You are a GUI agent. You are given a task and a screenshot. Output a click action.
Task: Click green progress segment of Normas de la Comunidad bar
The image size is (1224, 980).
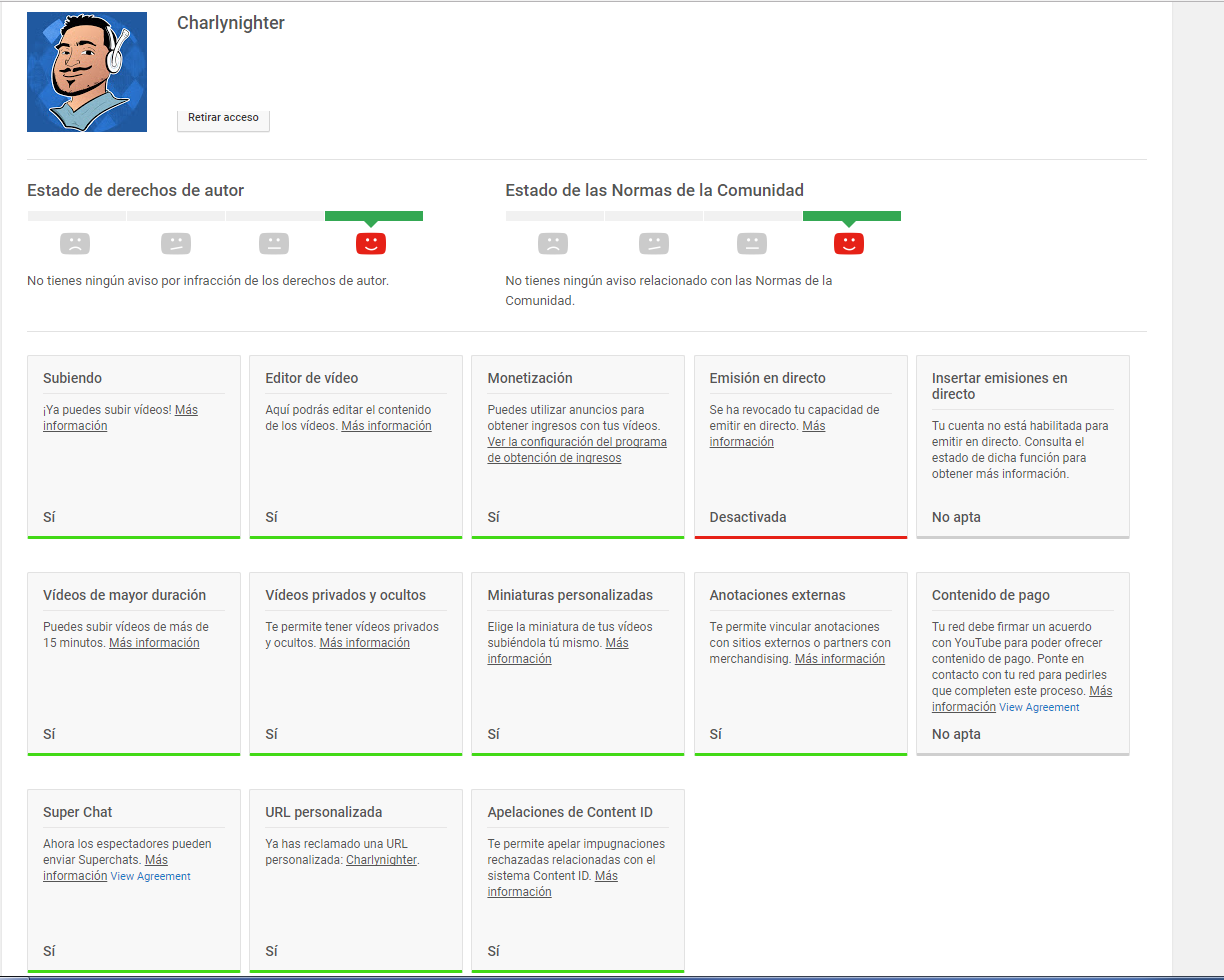[x=852, y=216]
